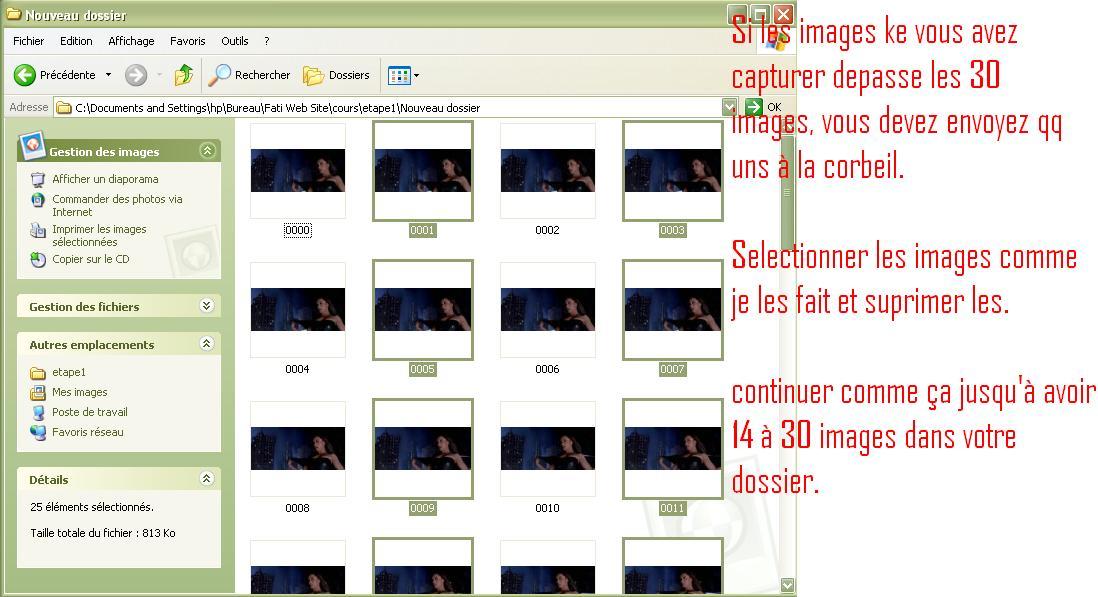Open the etape1 folder link
This screenshot has width=1098, height=597.
[x=69, y=372]
